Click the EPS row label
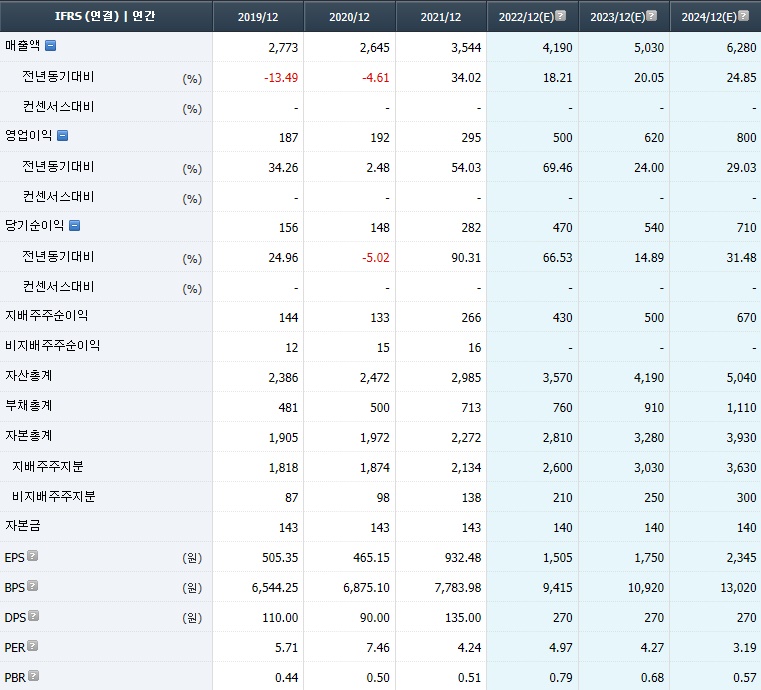 (14, 558)
